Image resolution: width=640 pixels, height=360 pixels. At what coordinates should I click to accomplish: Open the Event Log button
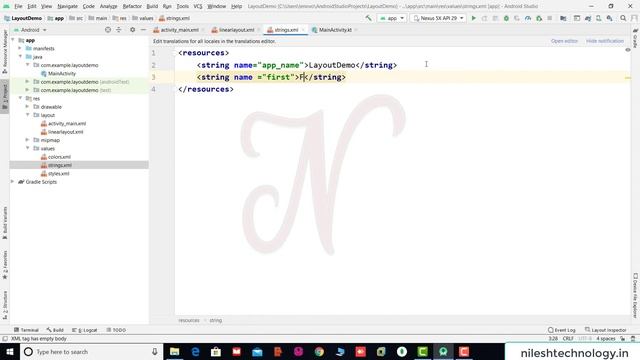[x=562, y=330]
